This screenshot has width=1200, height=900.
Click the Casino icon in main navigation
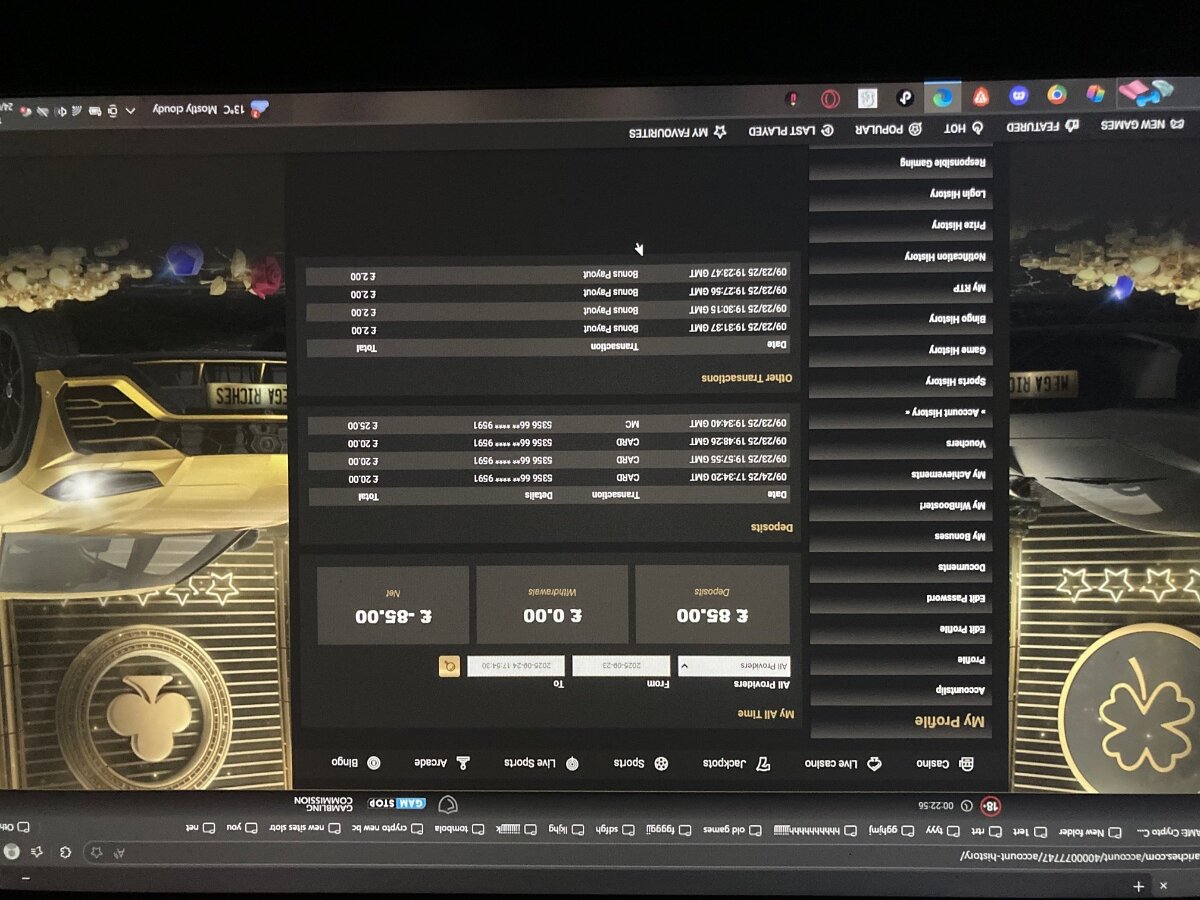pos(966,764)
